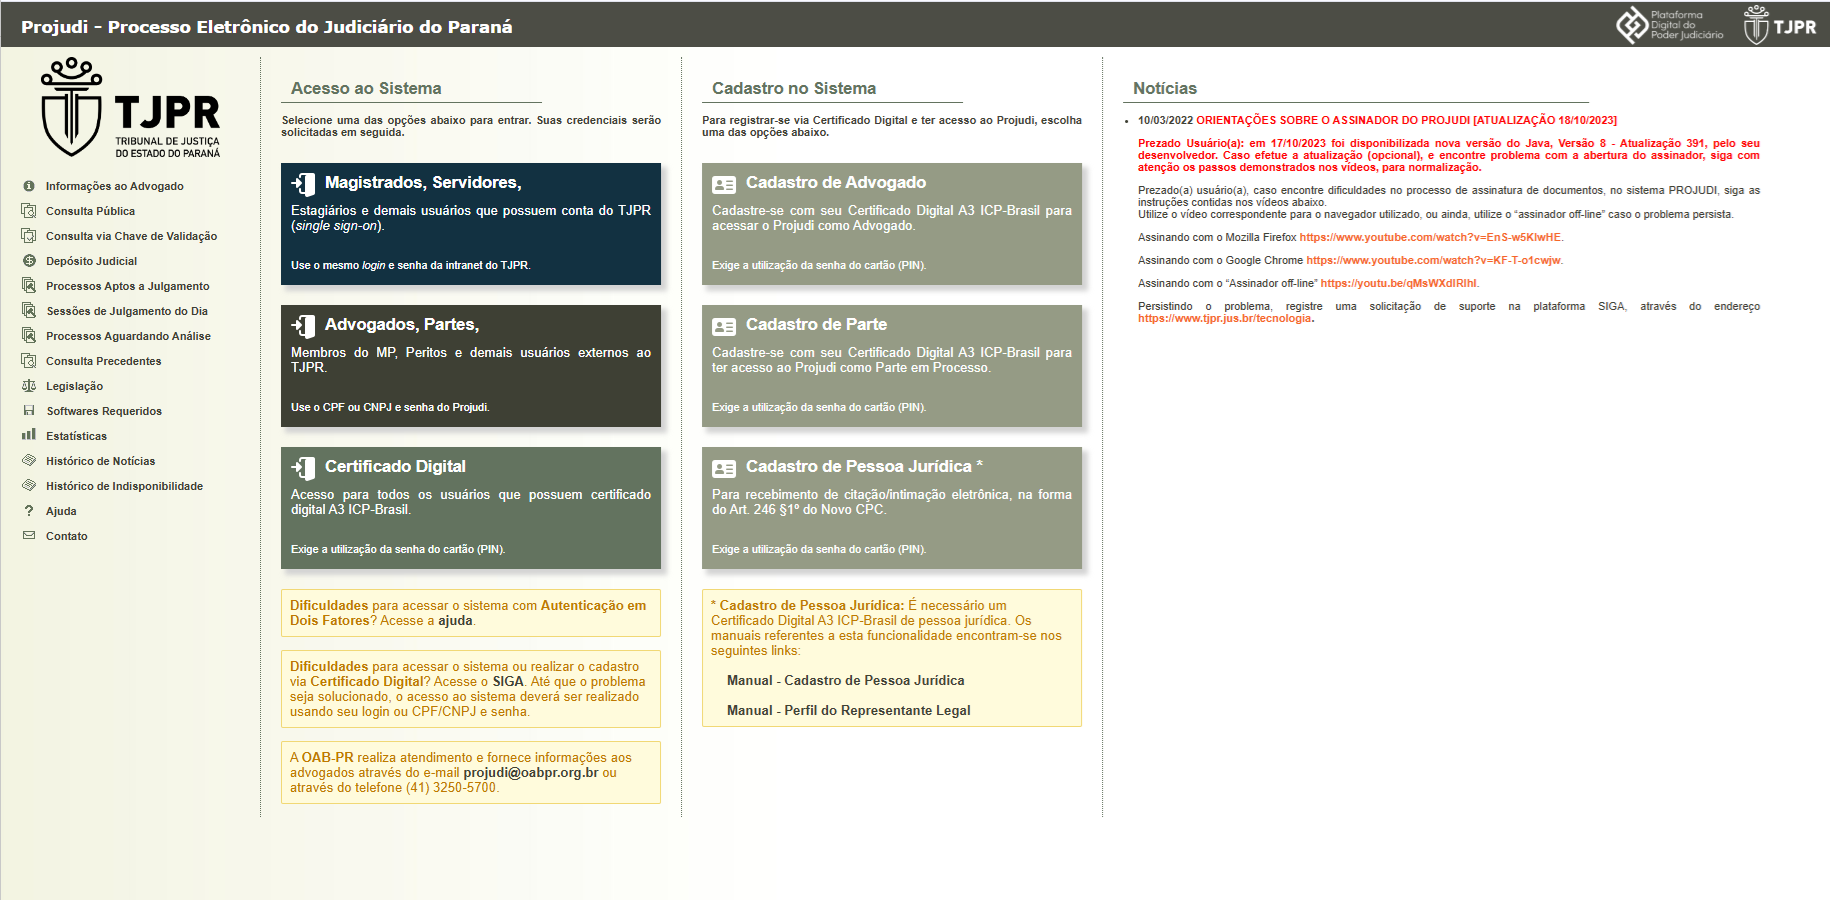Viewport: 1830px width, 900px height.
Task: Open the Ajuda sidebar link
Action: pyautogui.click(x=61, y=511)
